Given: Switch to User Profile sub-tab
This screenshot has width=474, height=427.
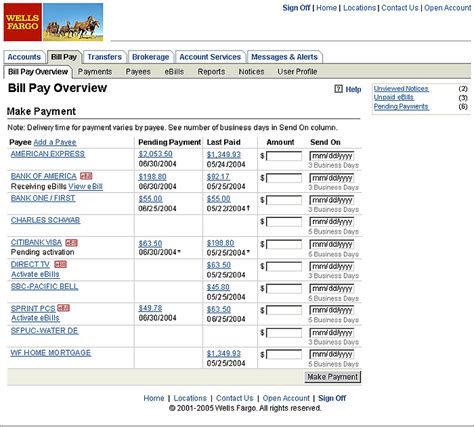Looking at the screenshot, I should pos(297,72).
